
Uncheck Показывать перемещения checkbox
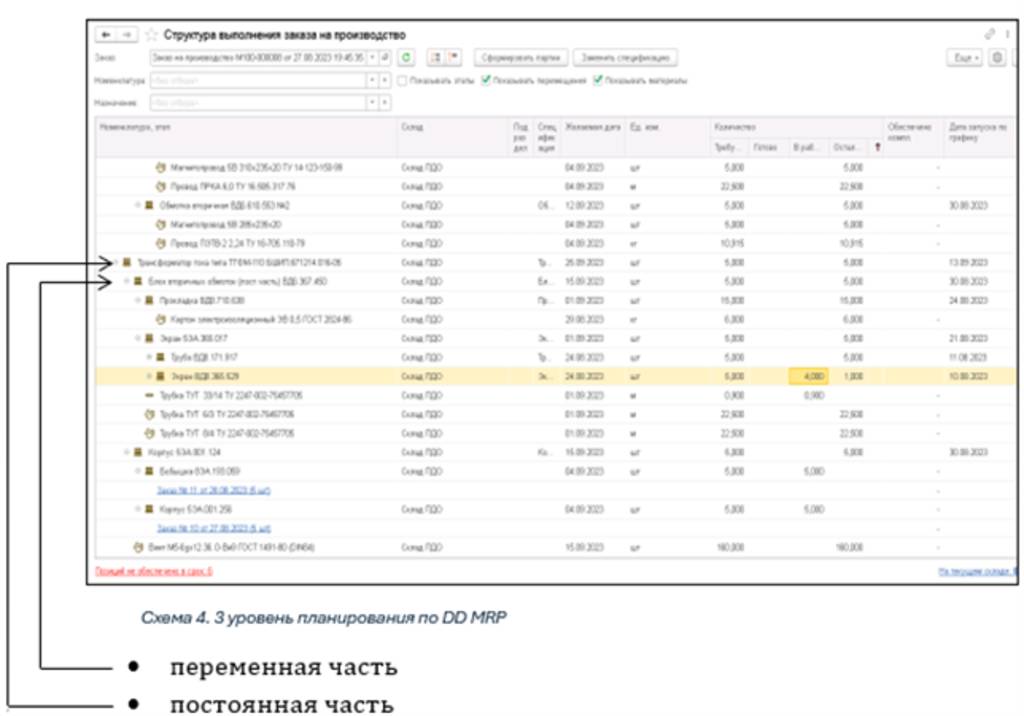click(486, 81)
